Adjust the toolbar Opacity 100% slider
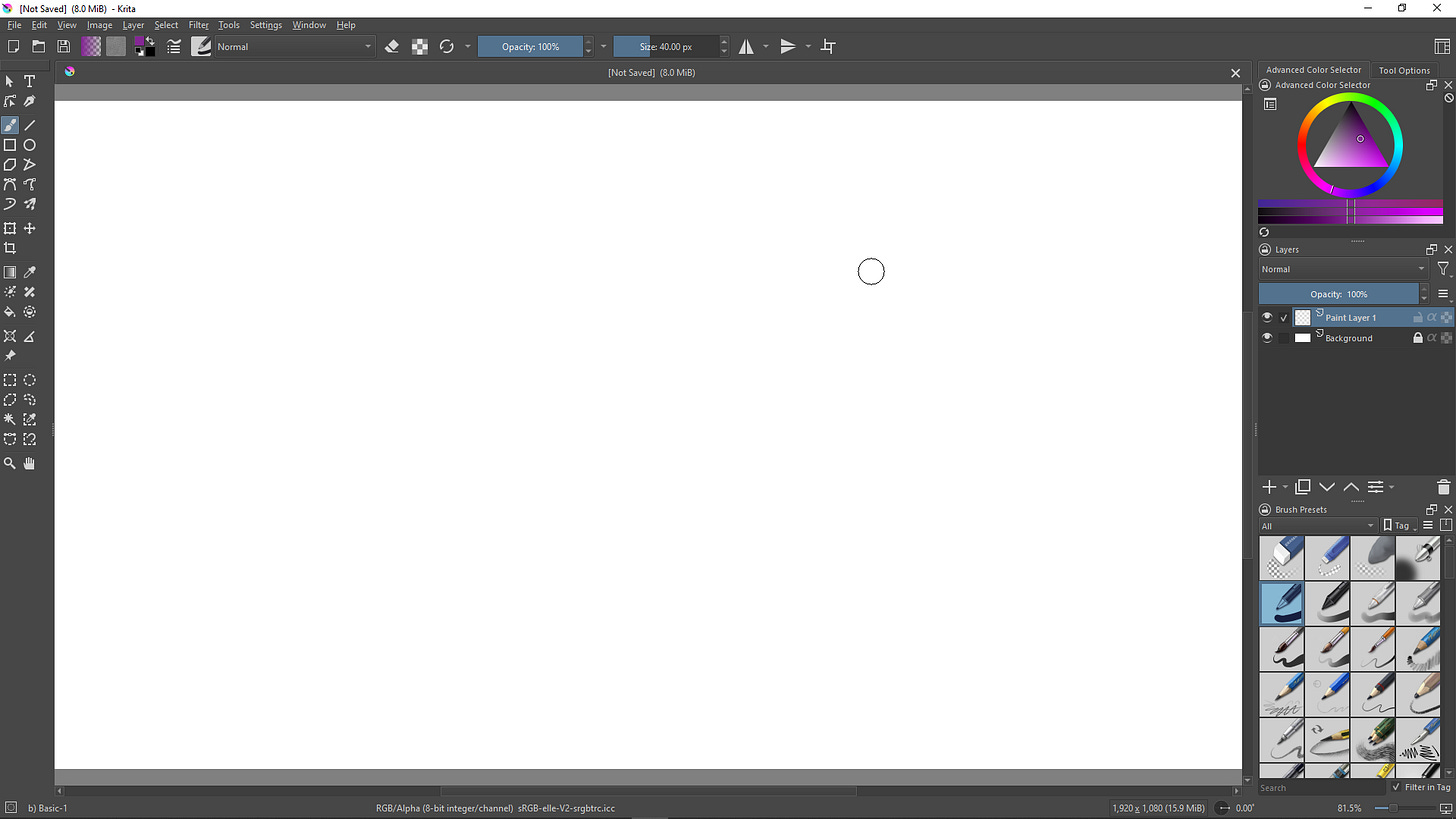Image resolution: width=1456 pixels, height=819 pixels. (530, 46)
